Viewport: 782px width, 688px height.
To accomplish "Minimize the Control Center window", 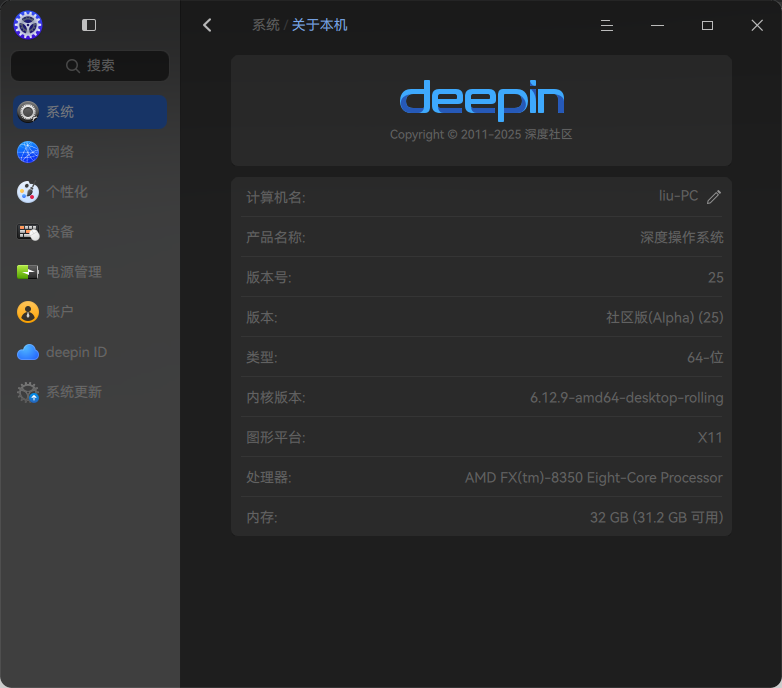I will 657,25.
